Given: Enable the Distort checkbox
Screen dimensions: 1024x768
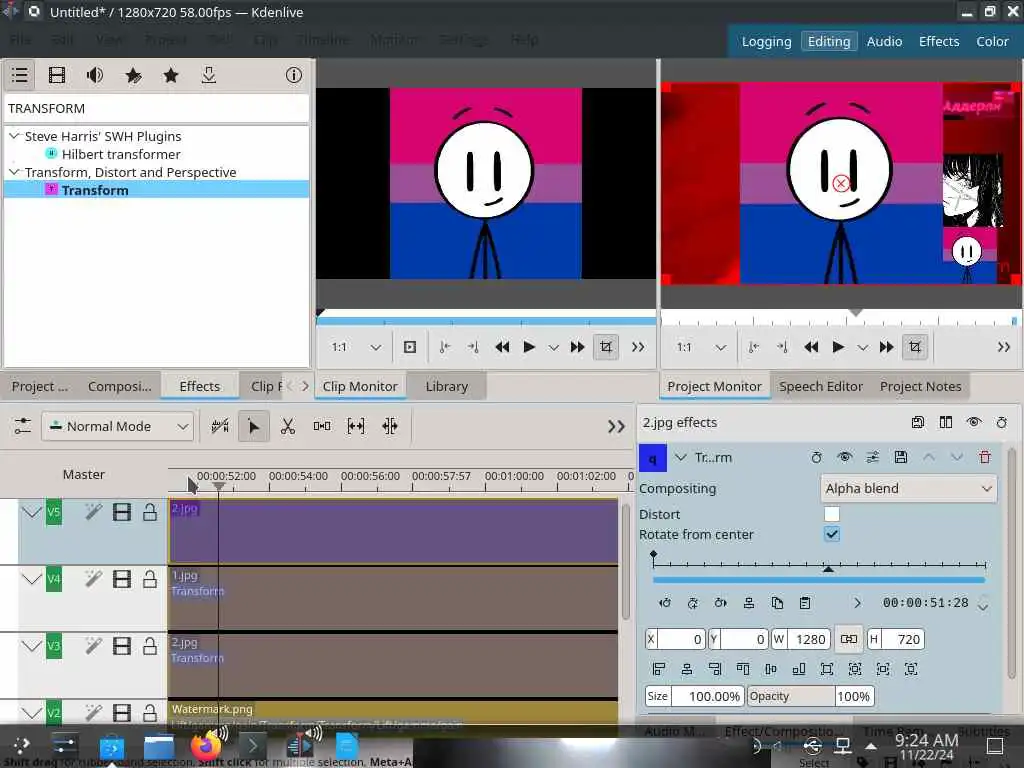Looking at the screenshot, I should (x=831, y=514).
